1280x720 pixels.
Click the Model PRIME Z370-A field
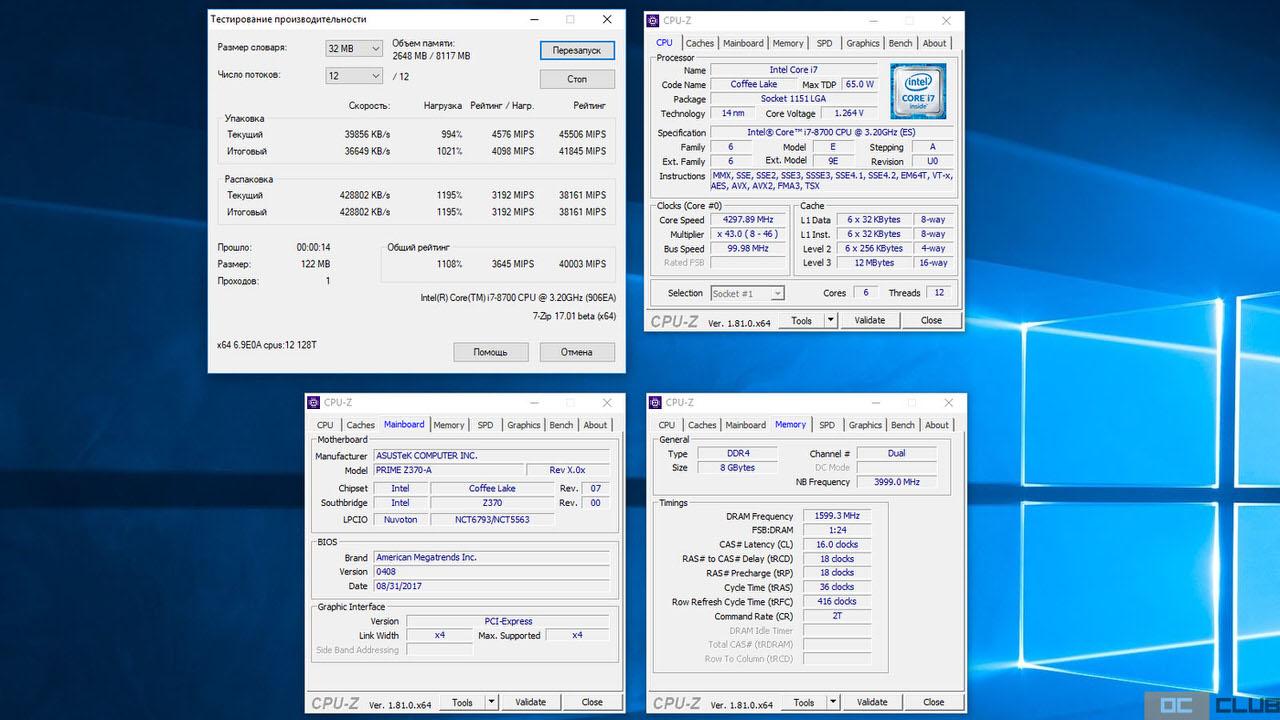coord(448,470)
